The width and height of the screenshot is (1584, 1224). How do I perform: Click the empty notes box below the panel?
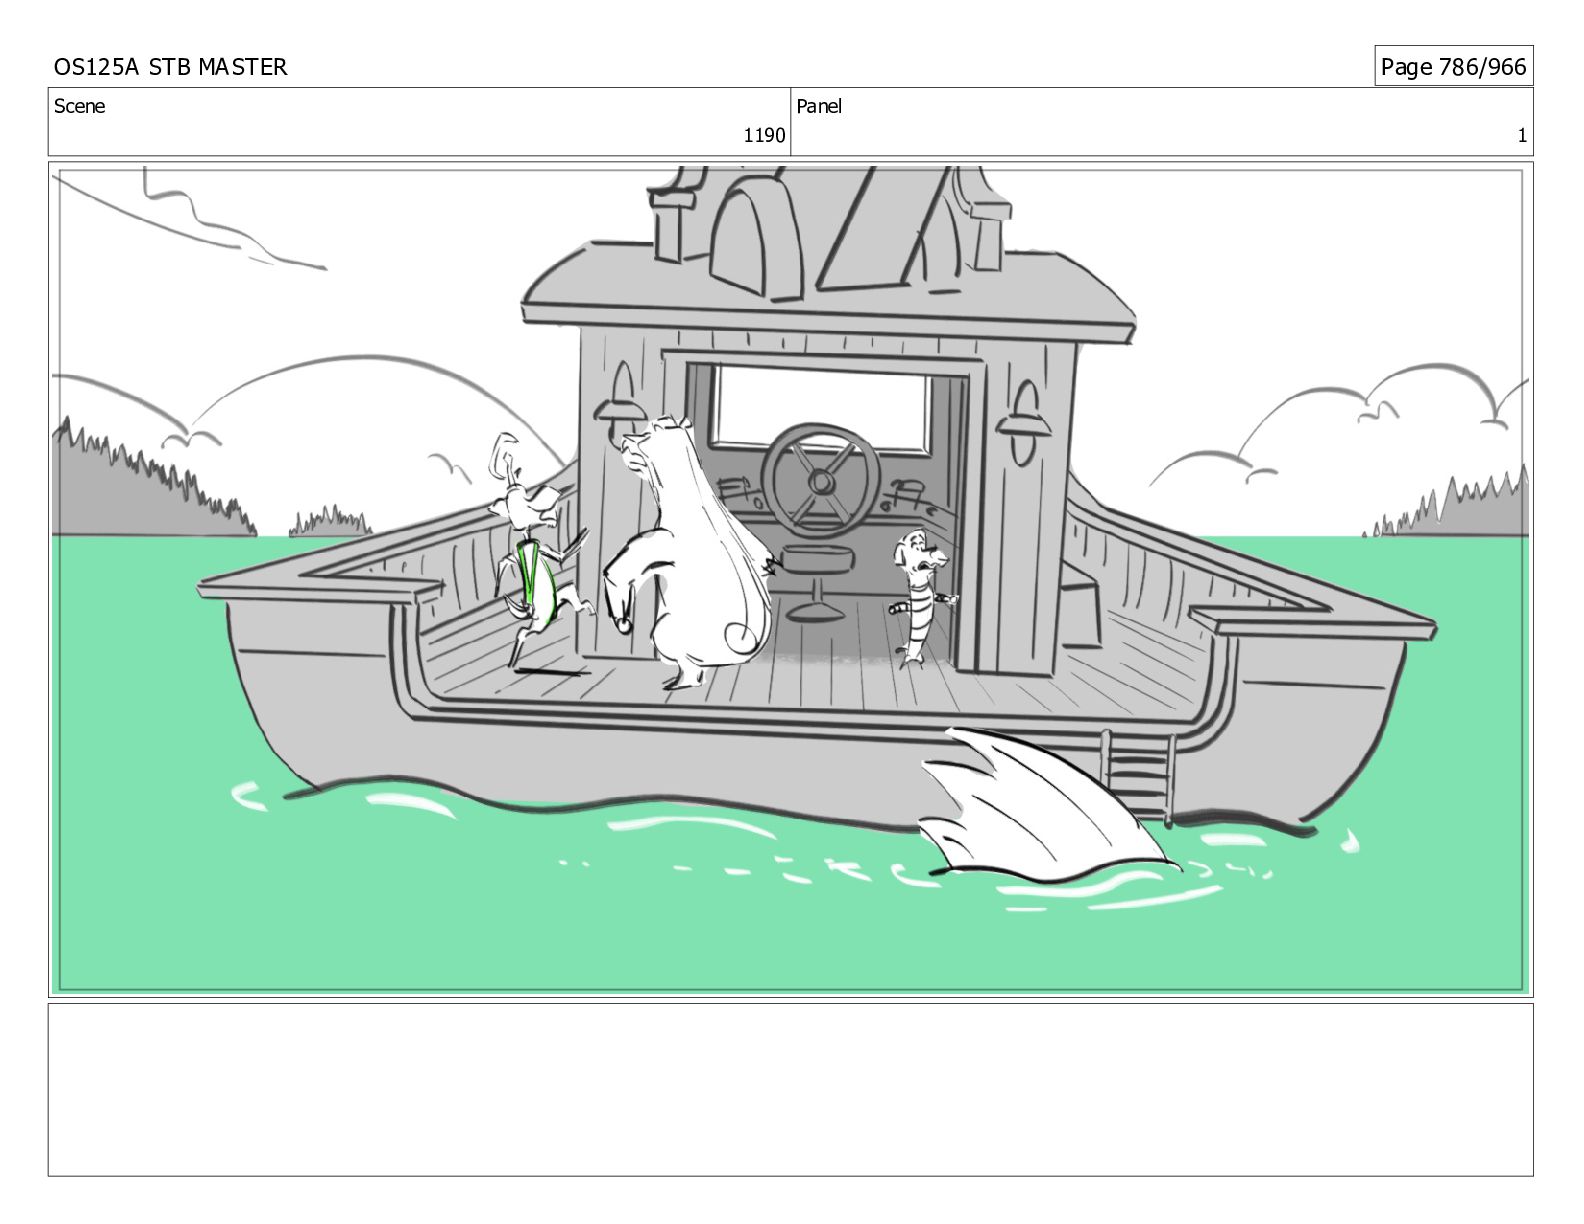pos(791,1090)
